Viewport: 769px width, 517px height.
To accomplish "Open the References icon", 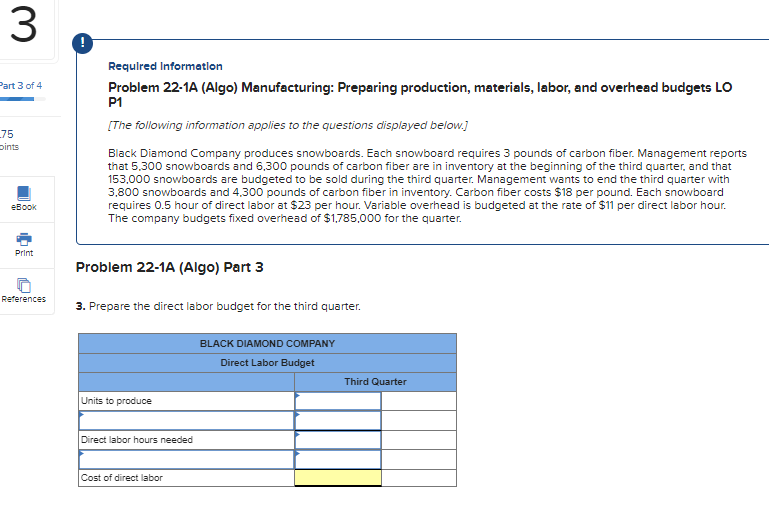I will coord(24,285).
